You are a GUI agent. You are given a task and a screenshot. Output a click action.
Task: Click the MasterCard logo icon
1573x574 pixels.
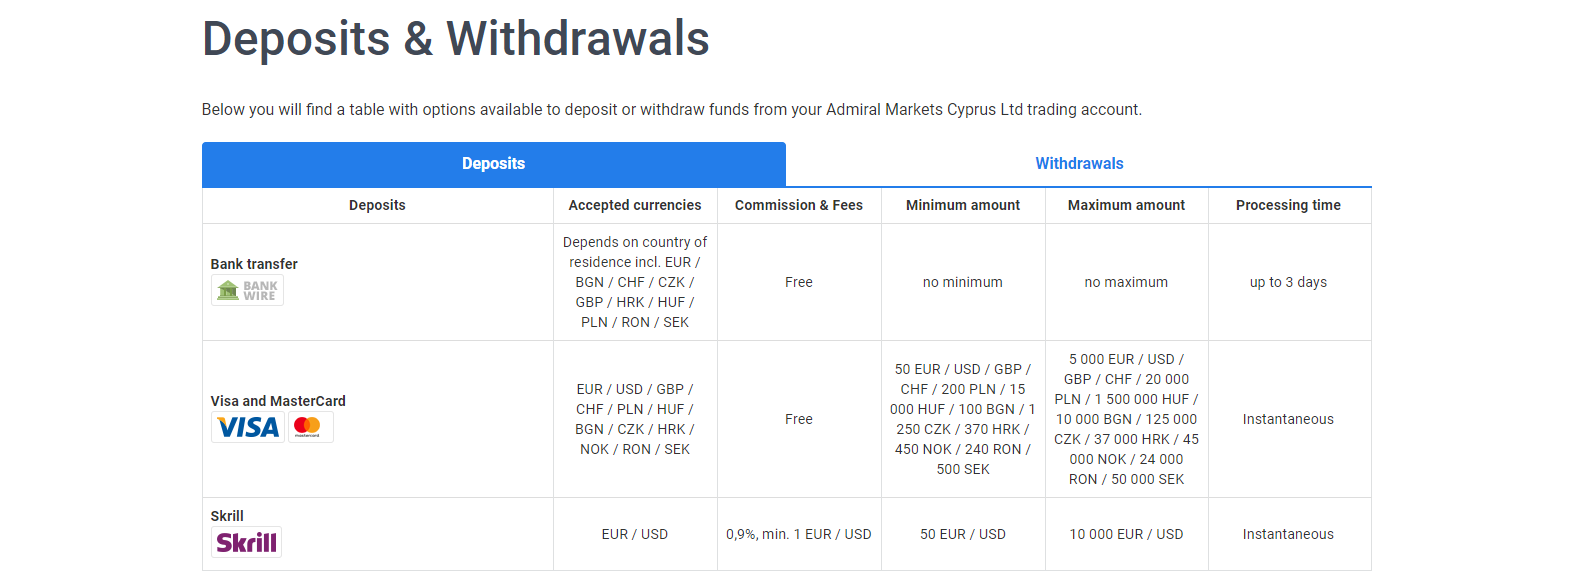click(x=310, y=427)
